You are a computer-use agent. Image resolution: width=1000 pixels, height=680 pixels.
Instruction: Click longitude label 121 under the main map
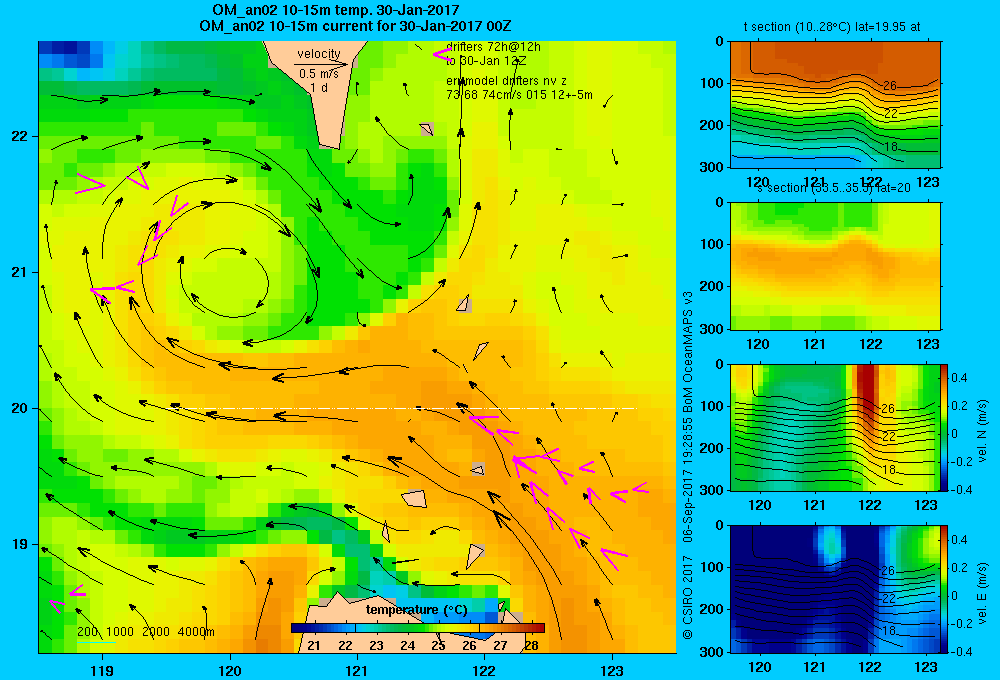click(x=357, y=670)
